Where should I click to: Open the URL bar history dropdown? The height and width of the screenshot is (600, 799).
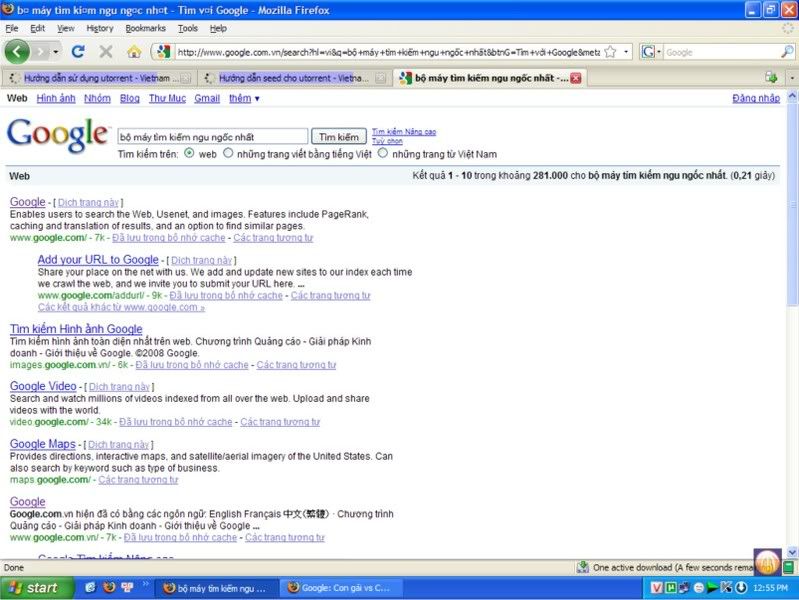pos(626,51)
